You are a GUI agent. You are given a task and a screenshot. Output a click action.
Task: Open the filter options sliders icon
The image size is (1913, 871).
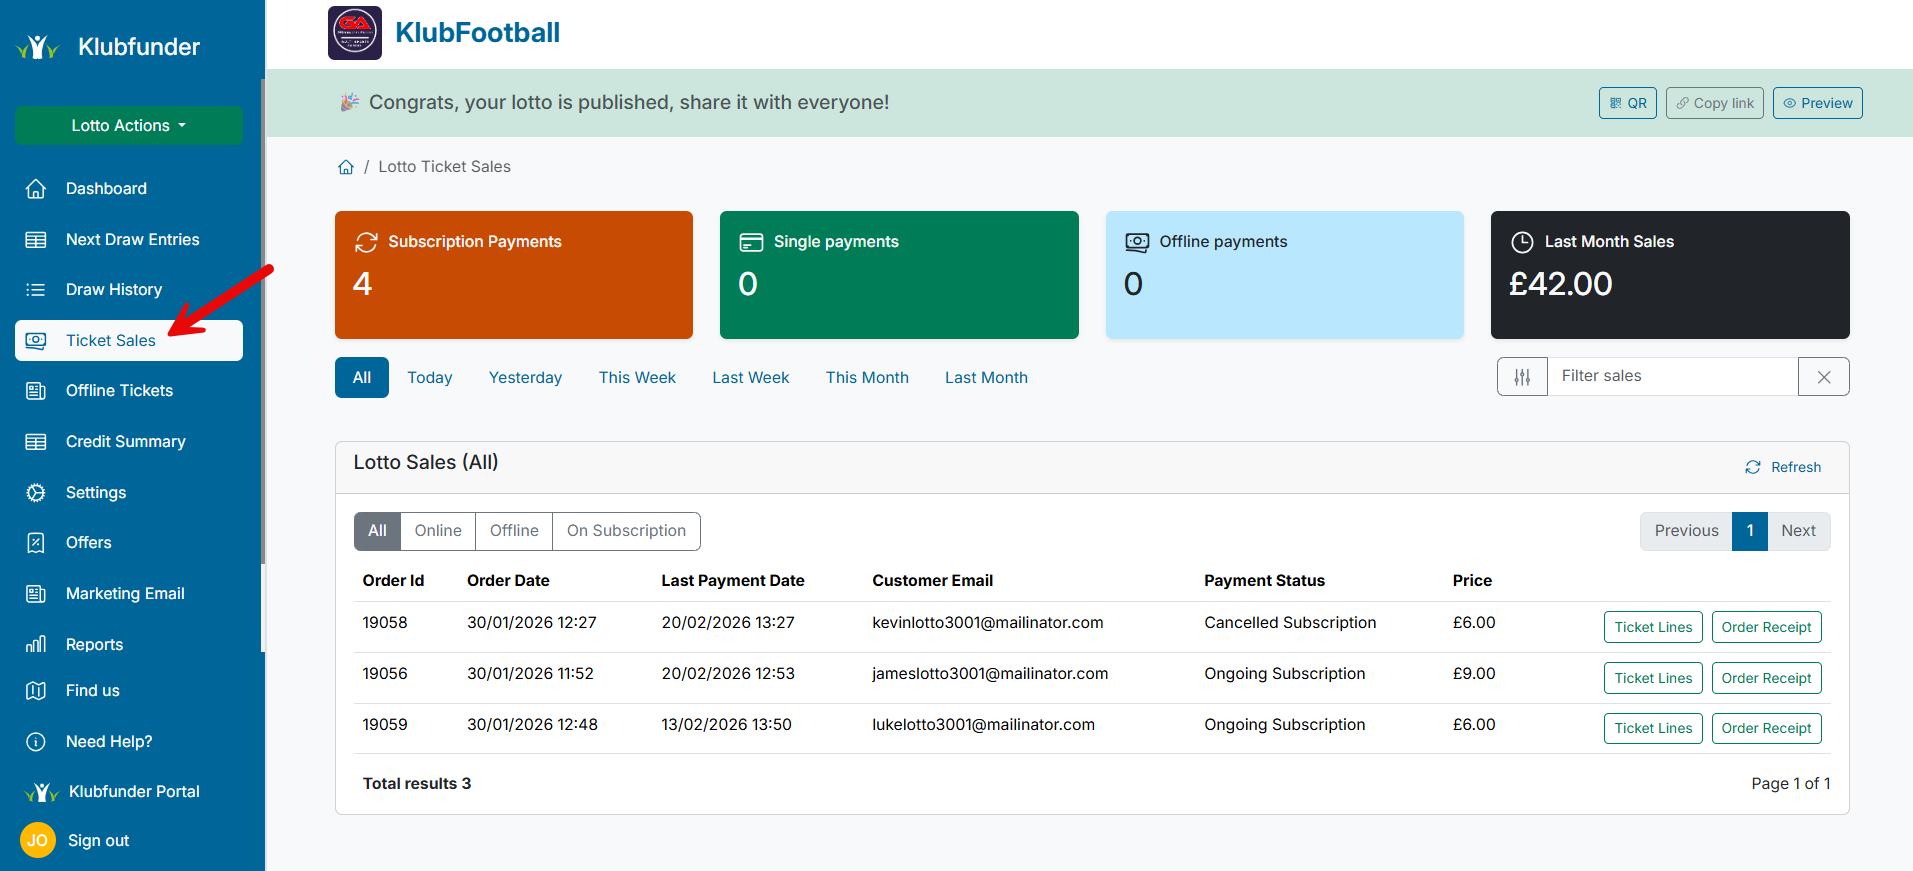click(x=1522, y=377)
